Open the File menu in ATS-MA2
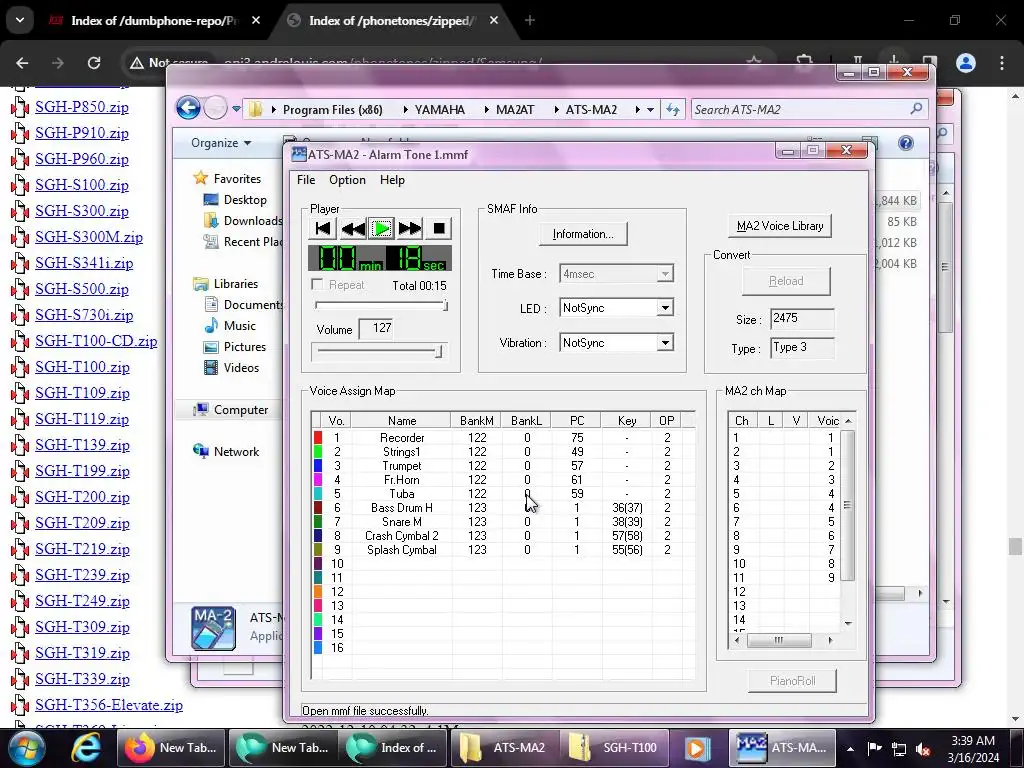The image size is (1024, 768). point(306,180)
